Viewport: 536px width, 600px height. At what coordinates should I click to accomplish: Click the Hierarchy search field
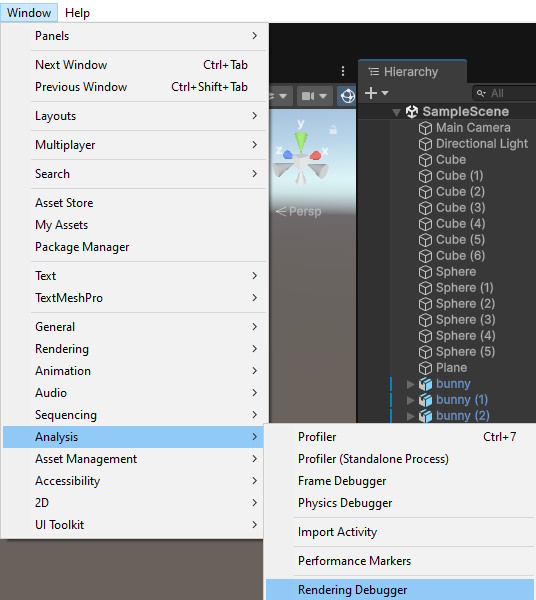[x=504, y=93]
